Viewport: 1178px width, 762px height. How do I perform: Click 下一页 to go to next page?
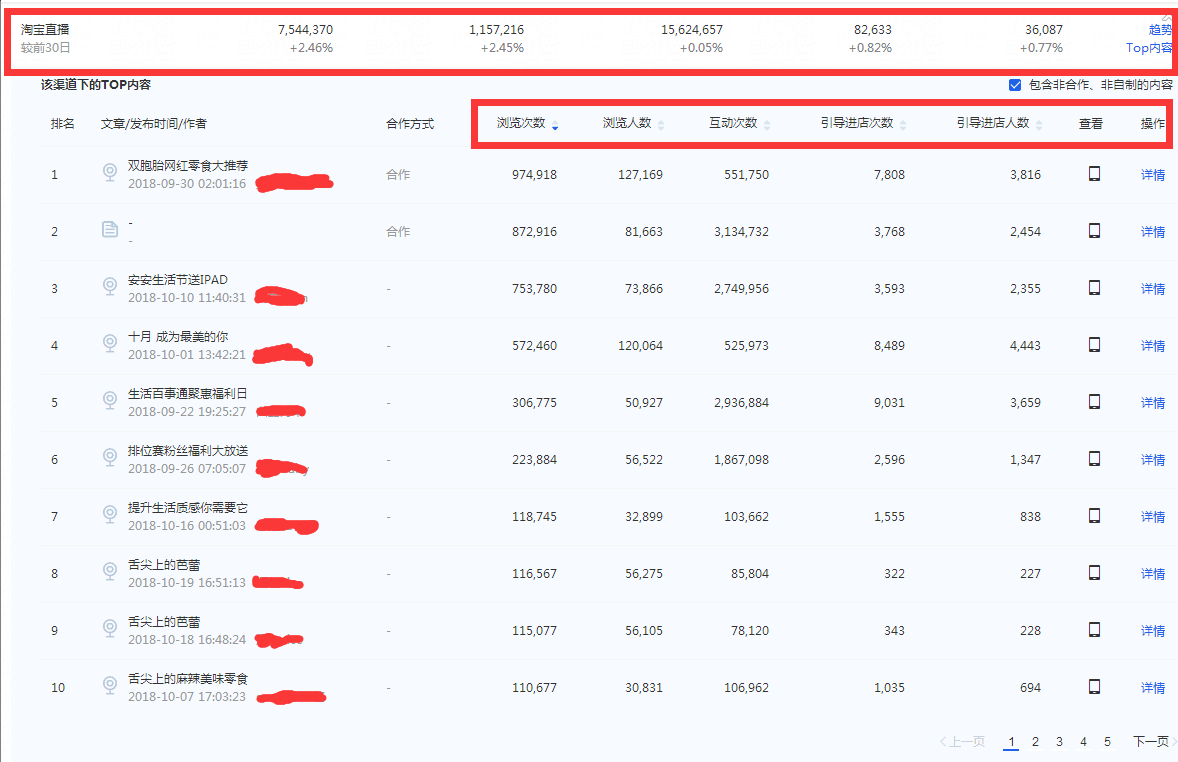pos(1150,742)
